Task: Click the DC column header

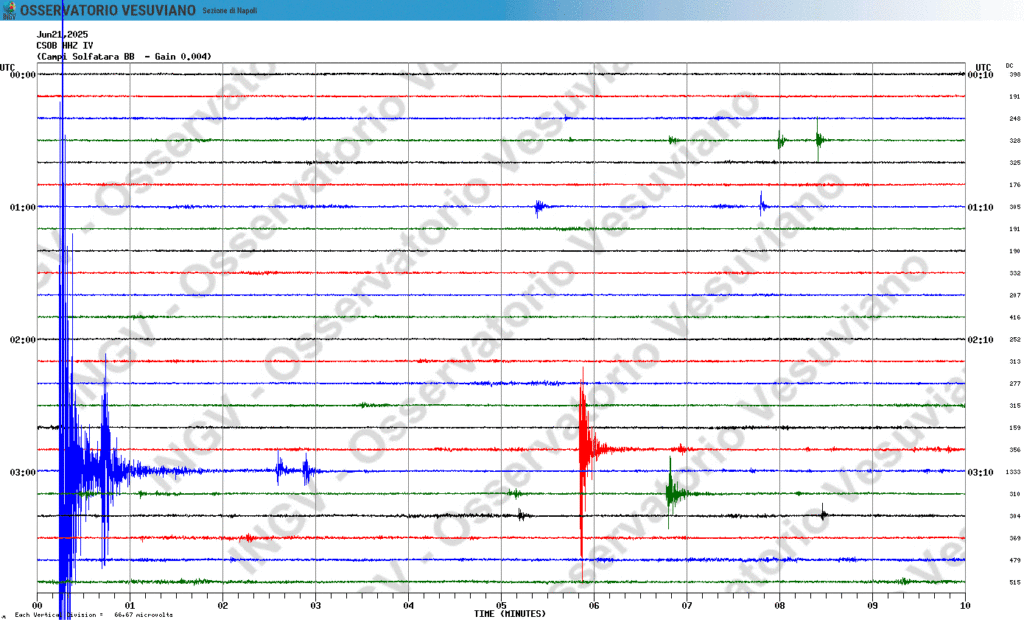Action: (x=1010, y=66)
